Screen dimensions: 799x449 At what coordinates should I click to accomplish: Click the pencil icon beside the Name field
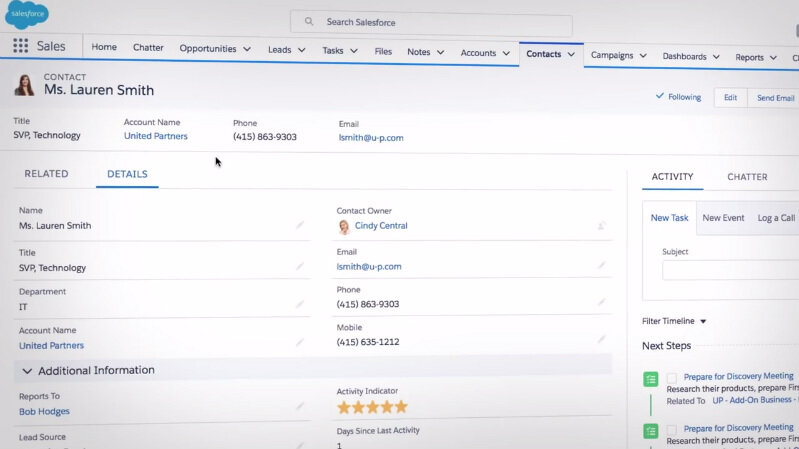pyautogui.click(x=299, y=226)
